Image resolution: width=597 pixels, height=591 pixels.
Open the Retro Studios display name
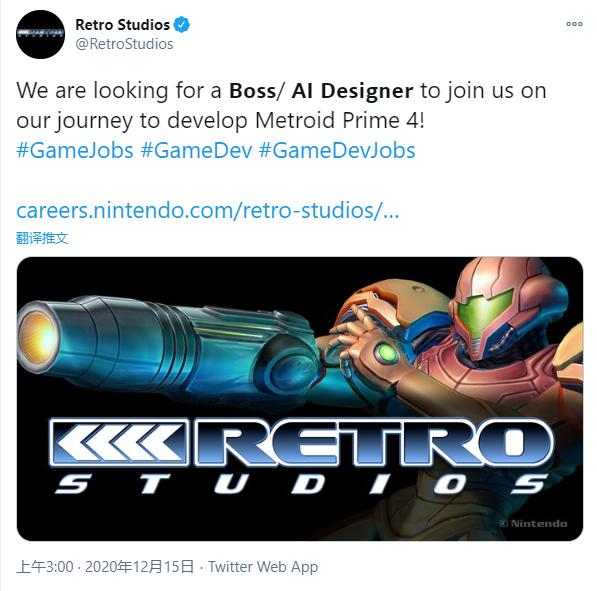122,25
